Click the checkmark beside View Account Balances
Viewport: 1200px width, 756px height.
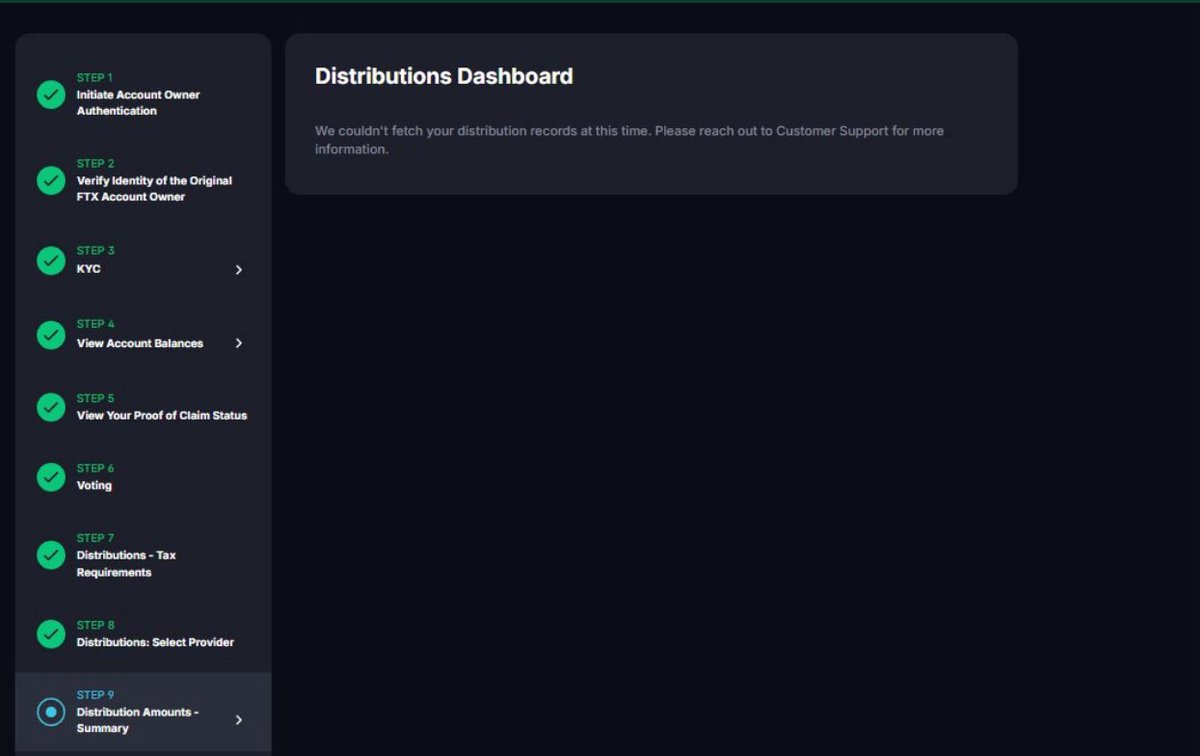(x=51, y=334)
